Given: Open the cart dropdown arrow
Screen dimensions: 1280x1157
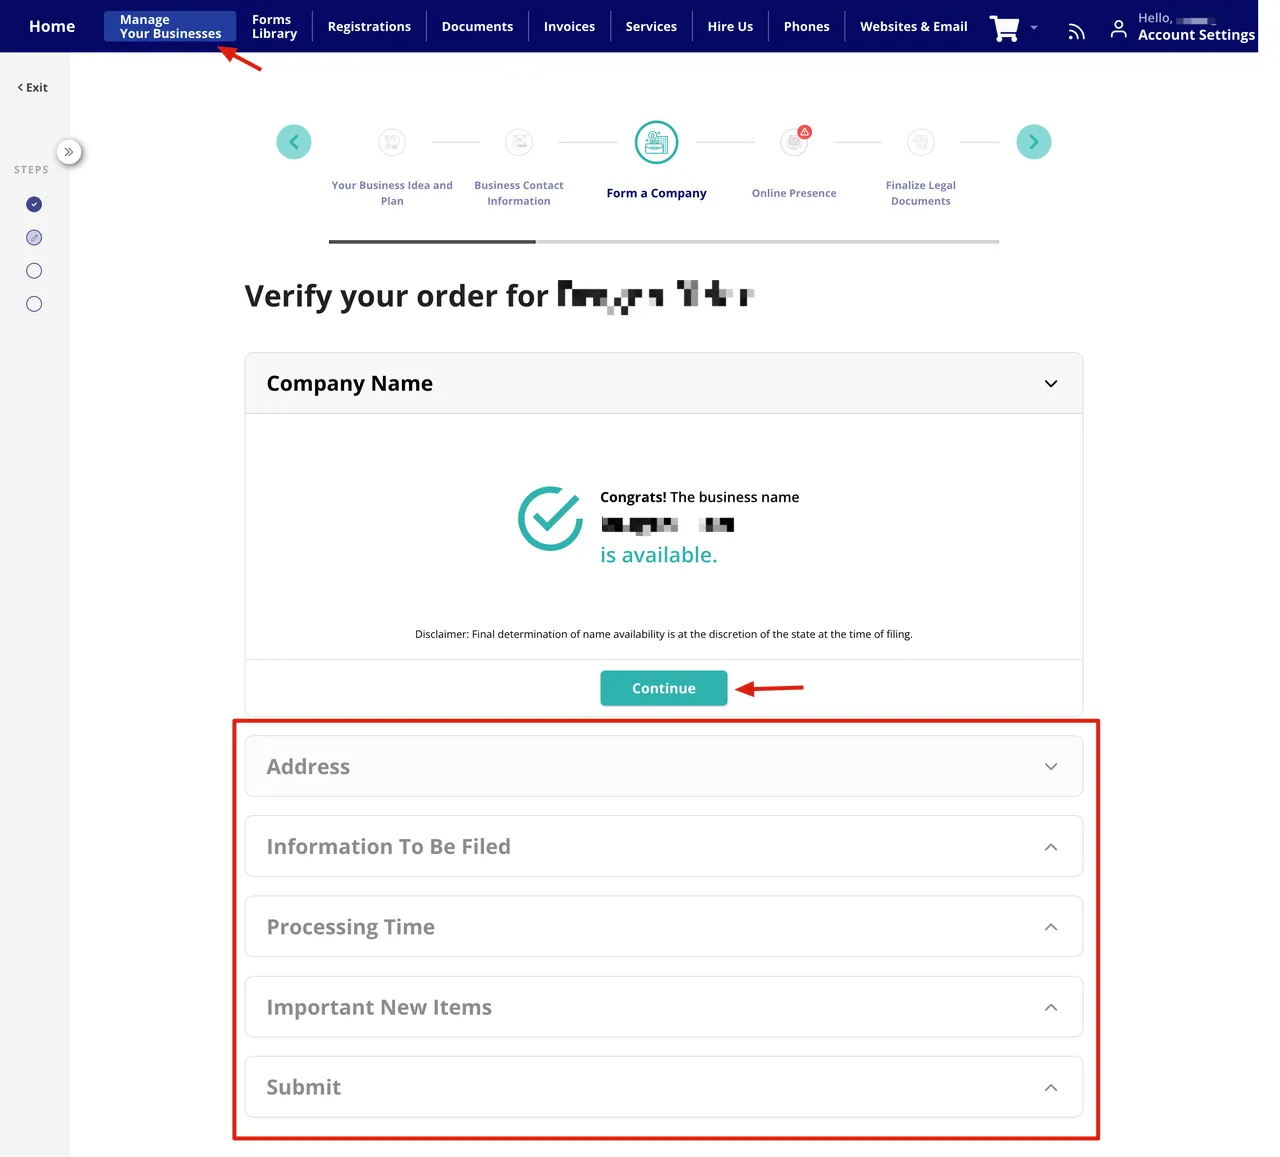Looking at the screenshot, I should (1034, 28).
